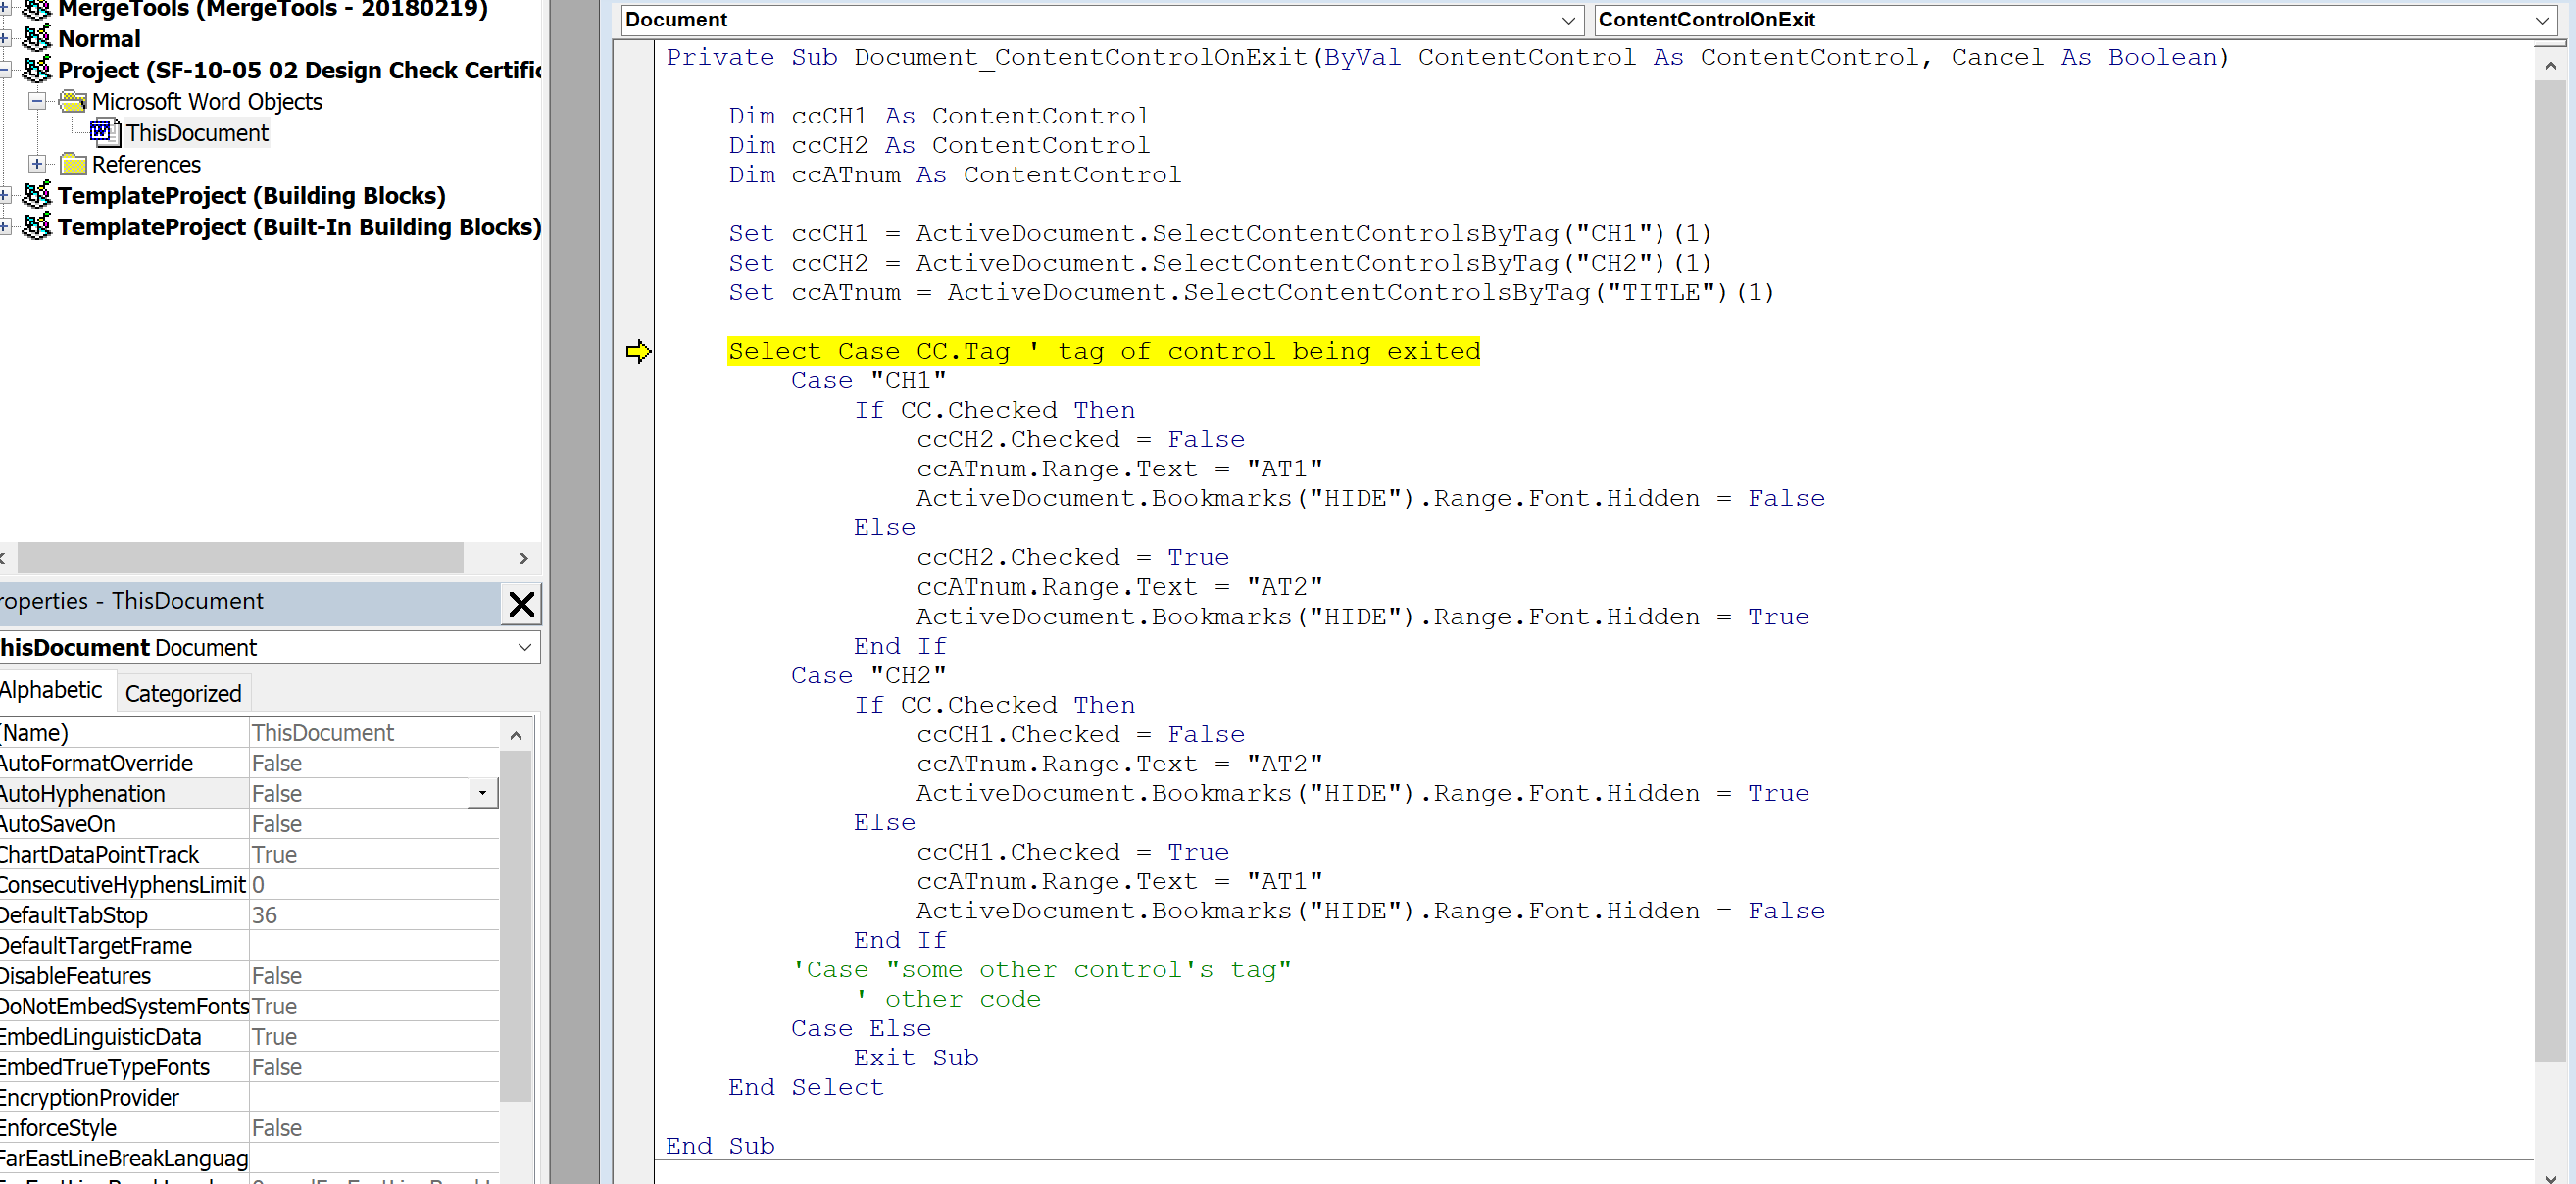Open the ContentControlOnExit procedure dropdown
This screenshot has height=1184, width=2576.
coord(2541,20)
